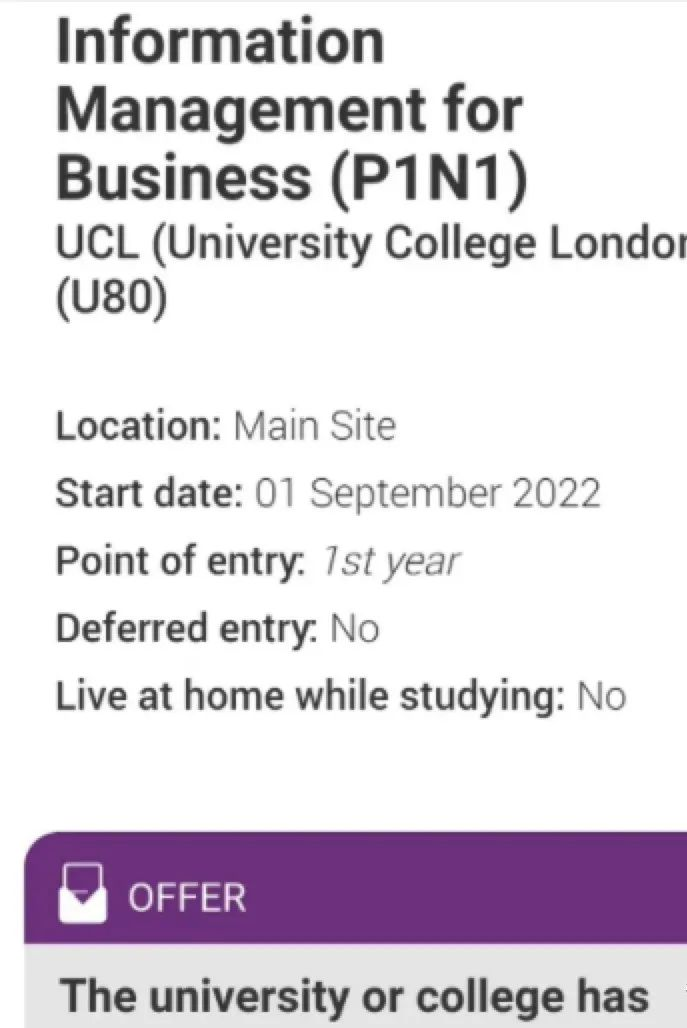Select the Location: Main Site line
Image resolution: width=687 pixels, height=1028 pixels.
click(226, 426)
